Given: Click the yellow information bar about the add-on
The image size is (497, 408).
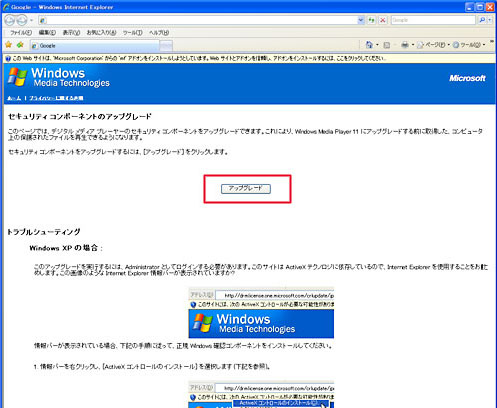Looking at the screenshot, I should 249,58.
